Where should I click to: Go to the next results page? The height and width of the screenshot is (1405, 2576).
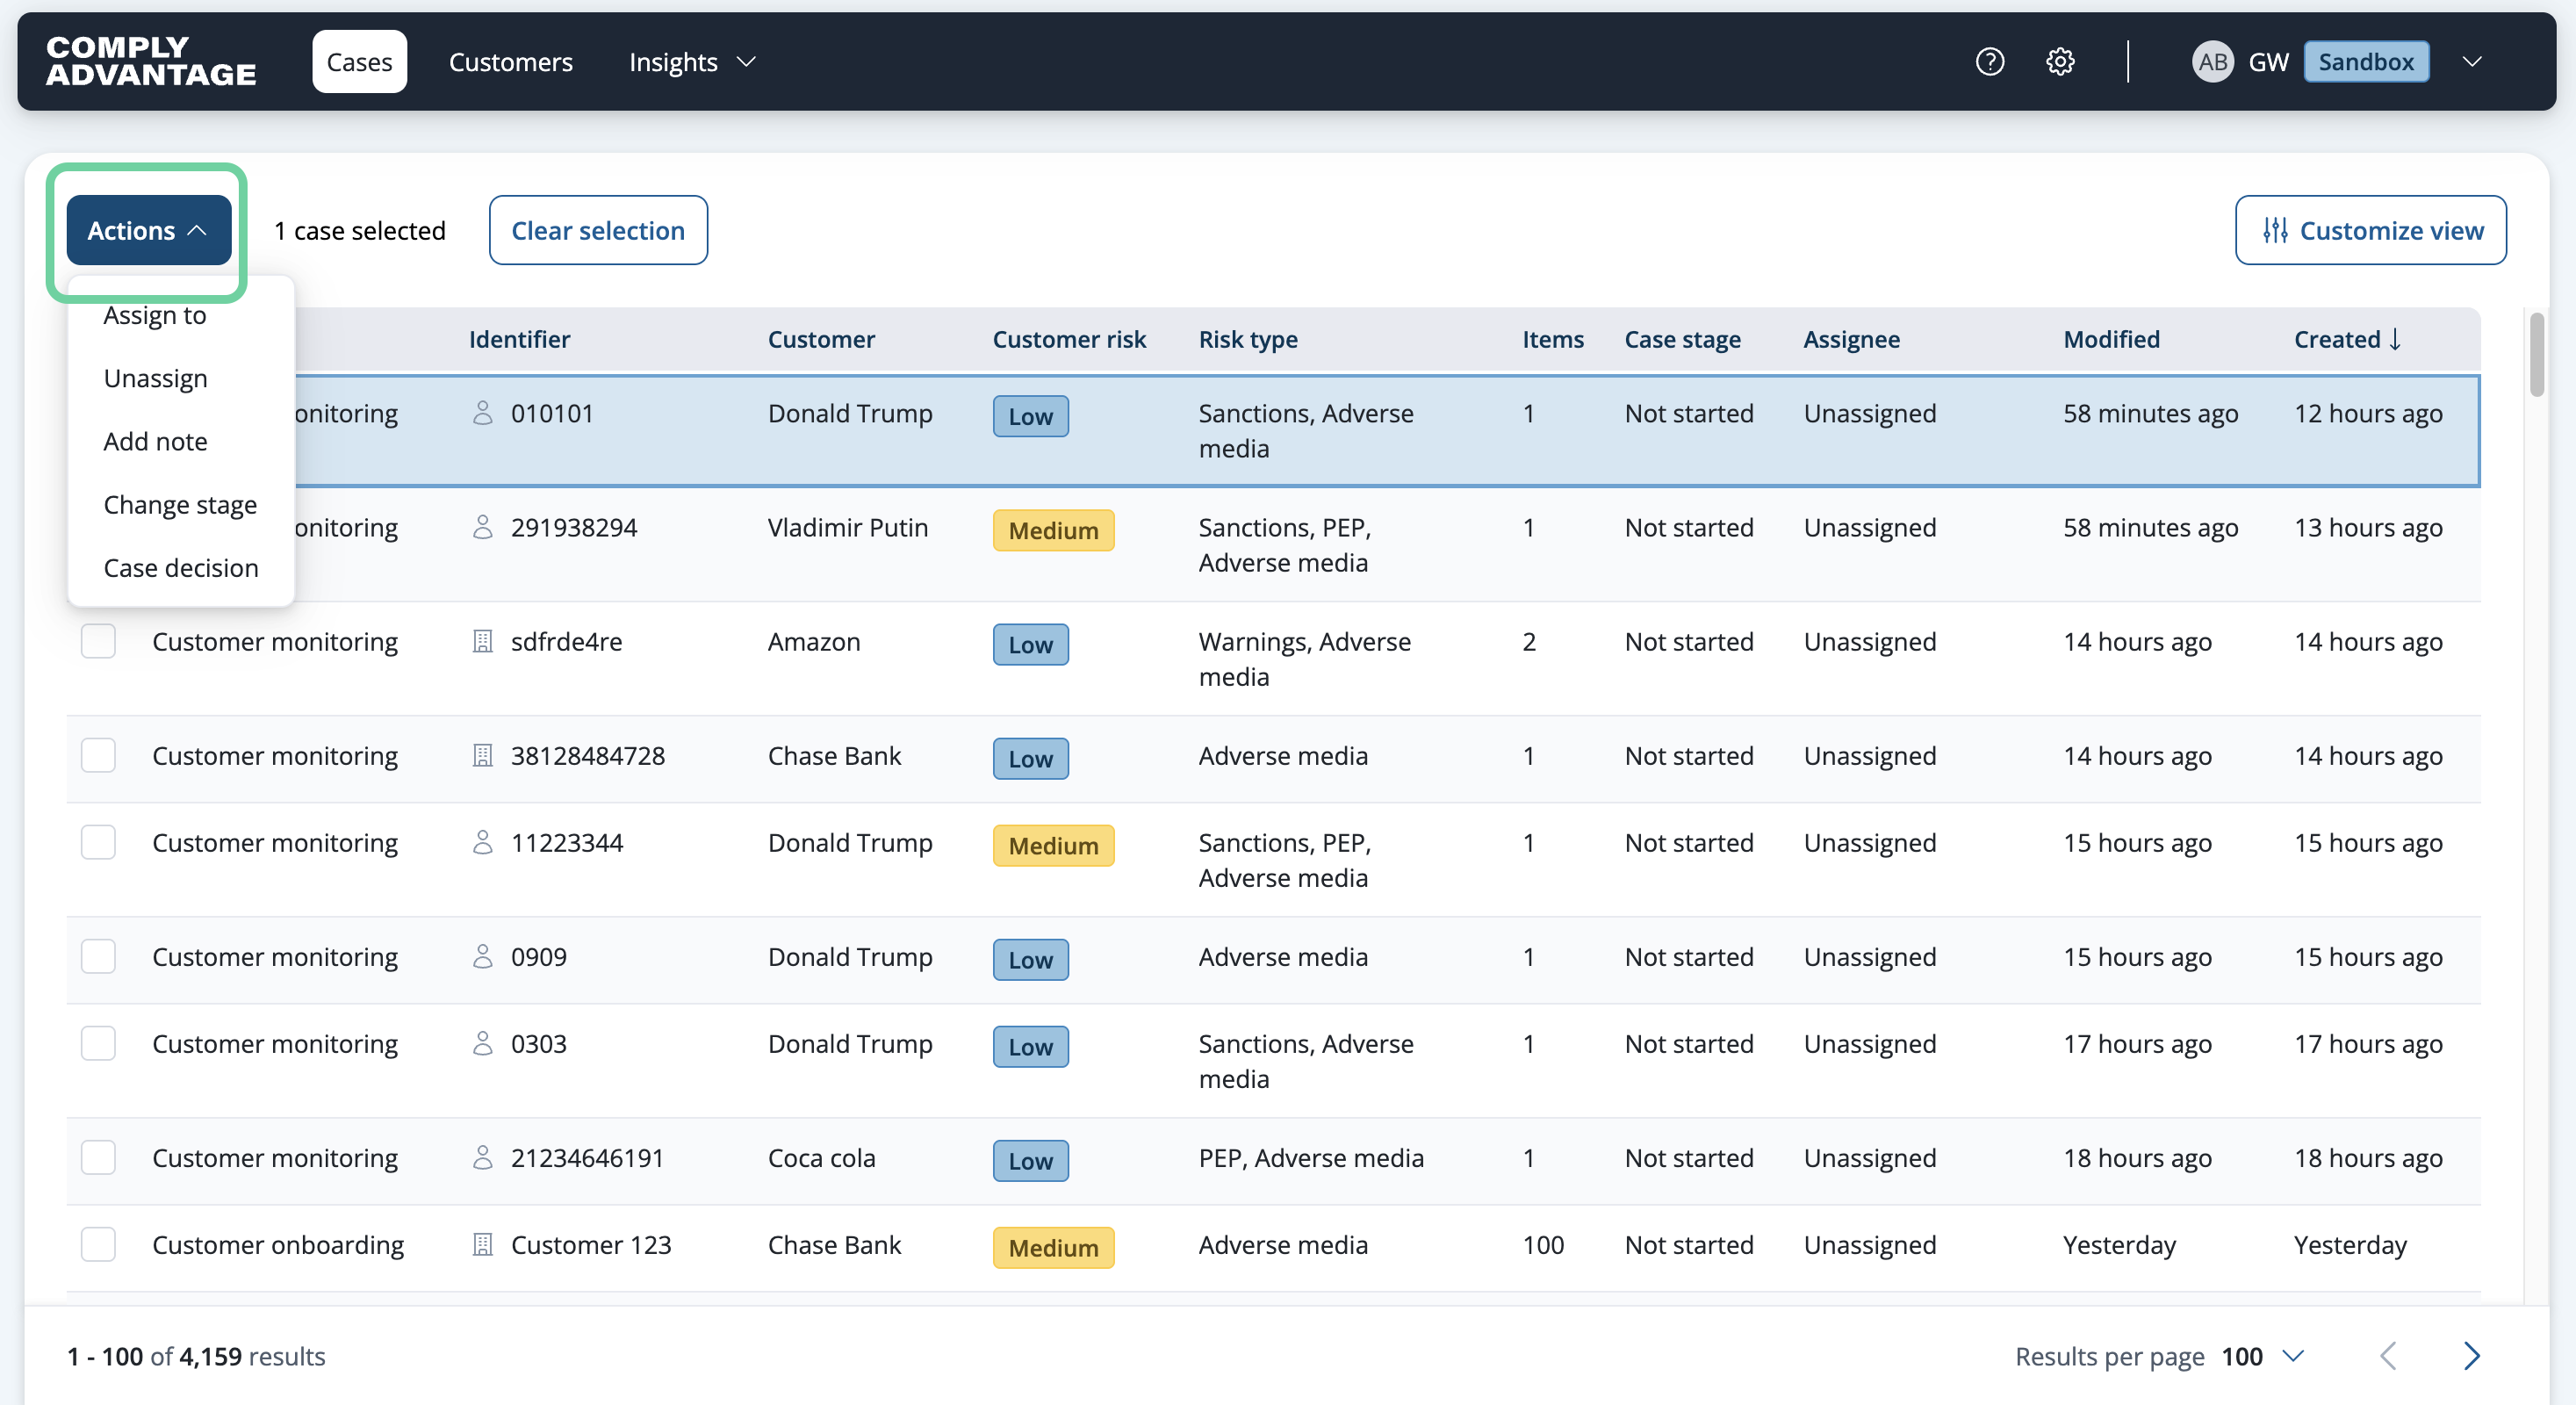(2471, 1356)
